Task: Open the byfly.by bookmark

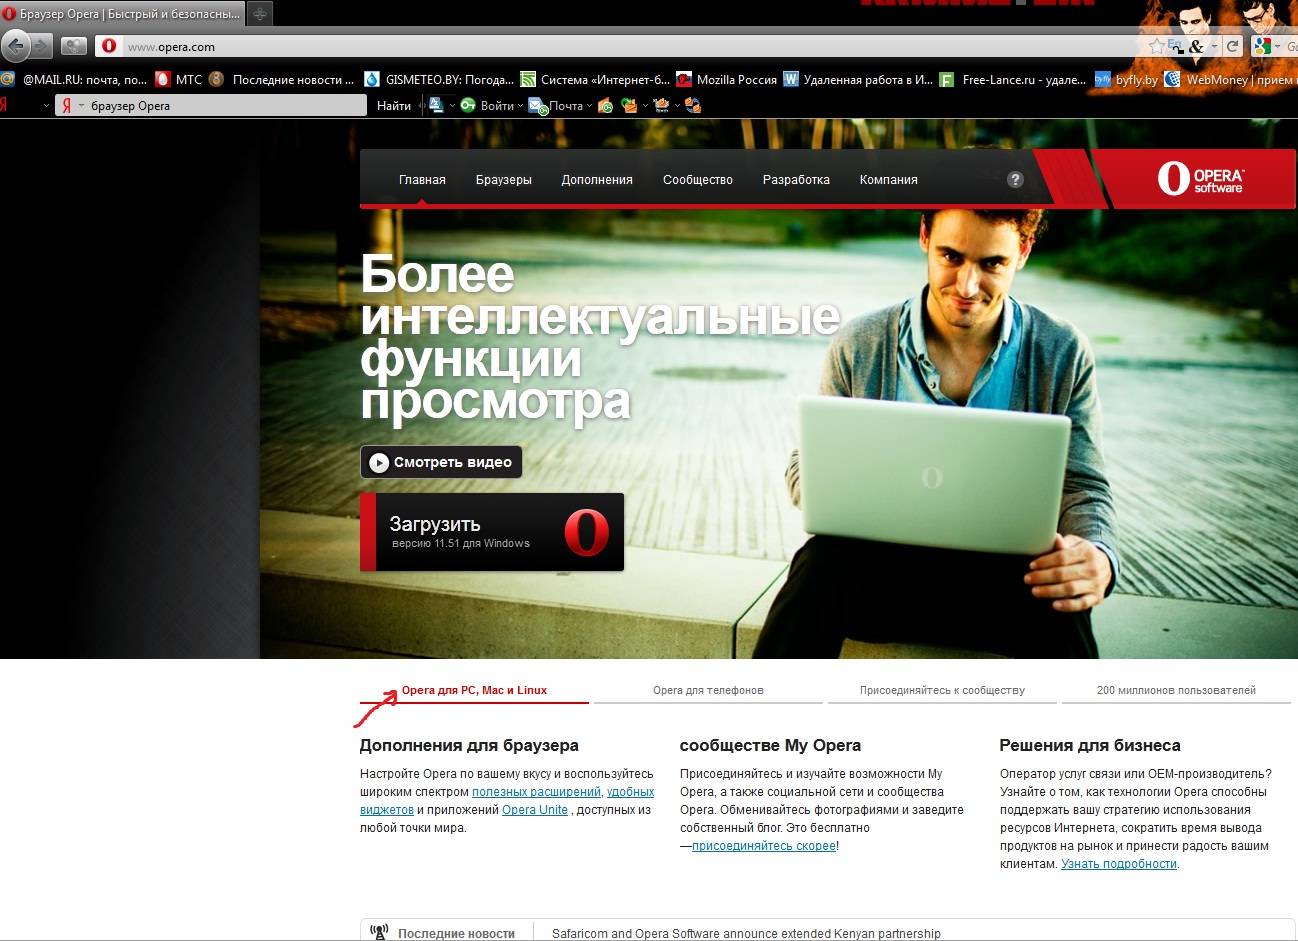Action: pyautogui.click(x=1127, y=79)
